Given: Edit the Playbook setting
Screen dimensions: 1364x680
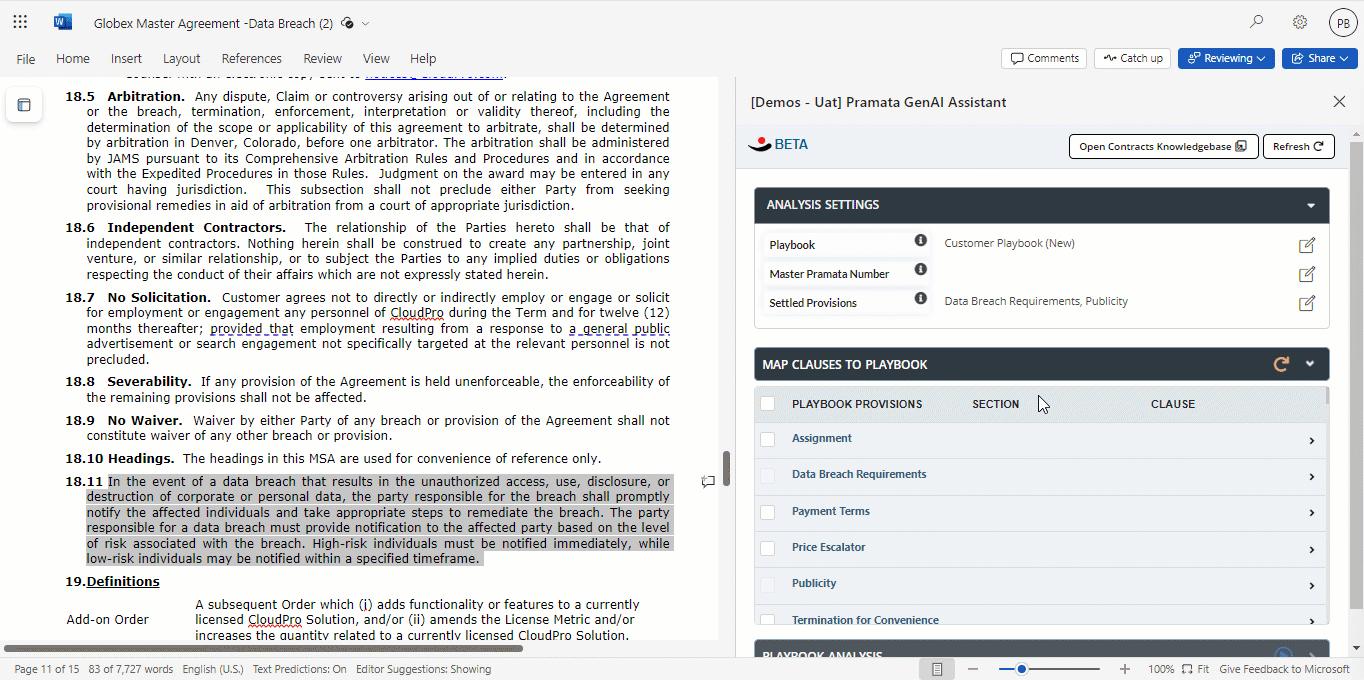Looking at the screenshot, I should [x=1306, y=245].
